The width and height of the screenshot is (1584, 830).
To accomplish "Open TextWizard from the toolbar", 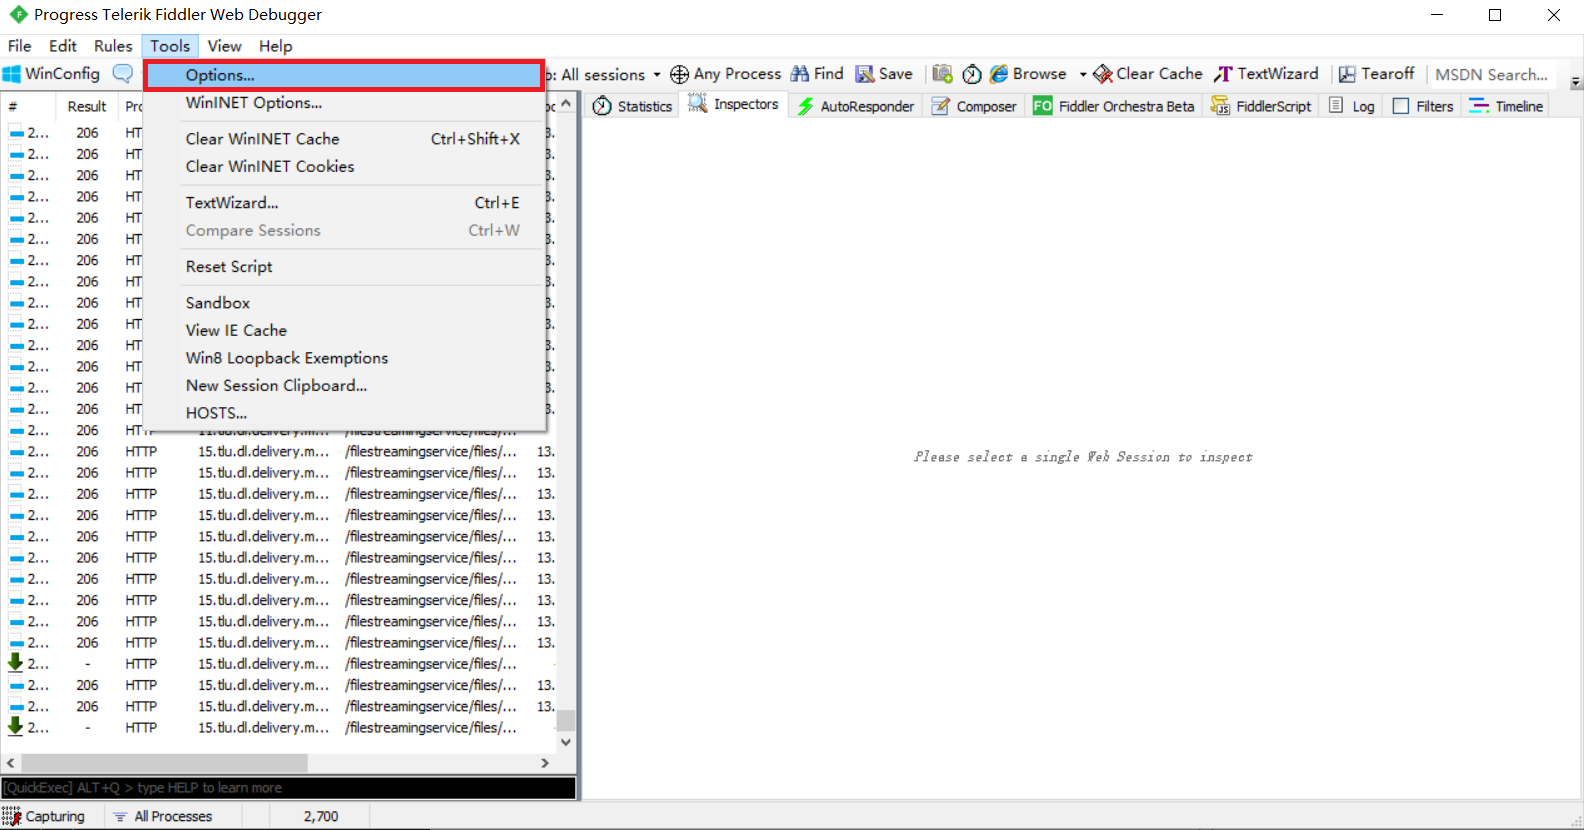I will 1266,74.
